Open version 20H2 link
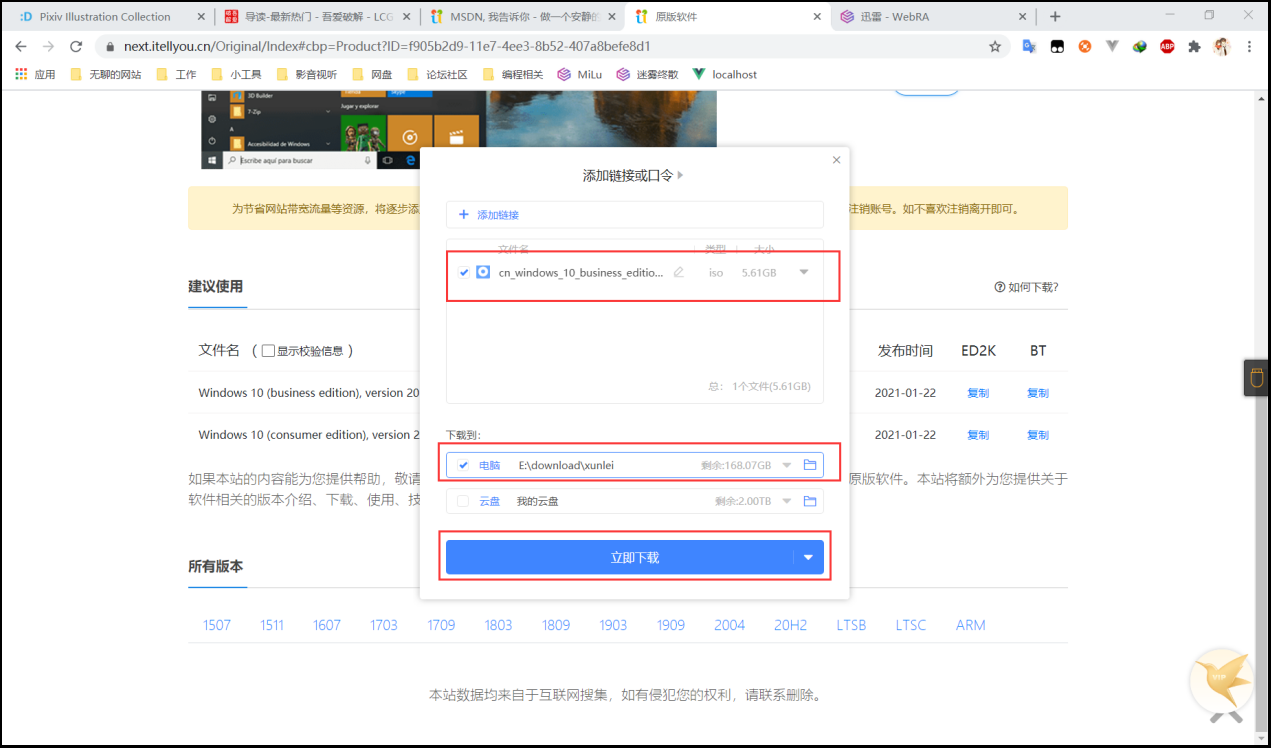 [x=790, y=624]
